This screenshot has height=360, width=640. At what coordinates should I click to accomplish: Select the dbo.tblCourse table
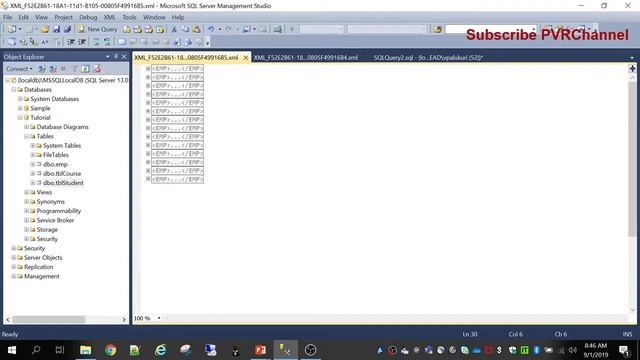(x=62, y=173)
